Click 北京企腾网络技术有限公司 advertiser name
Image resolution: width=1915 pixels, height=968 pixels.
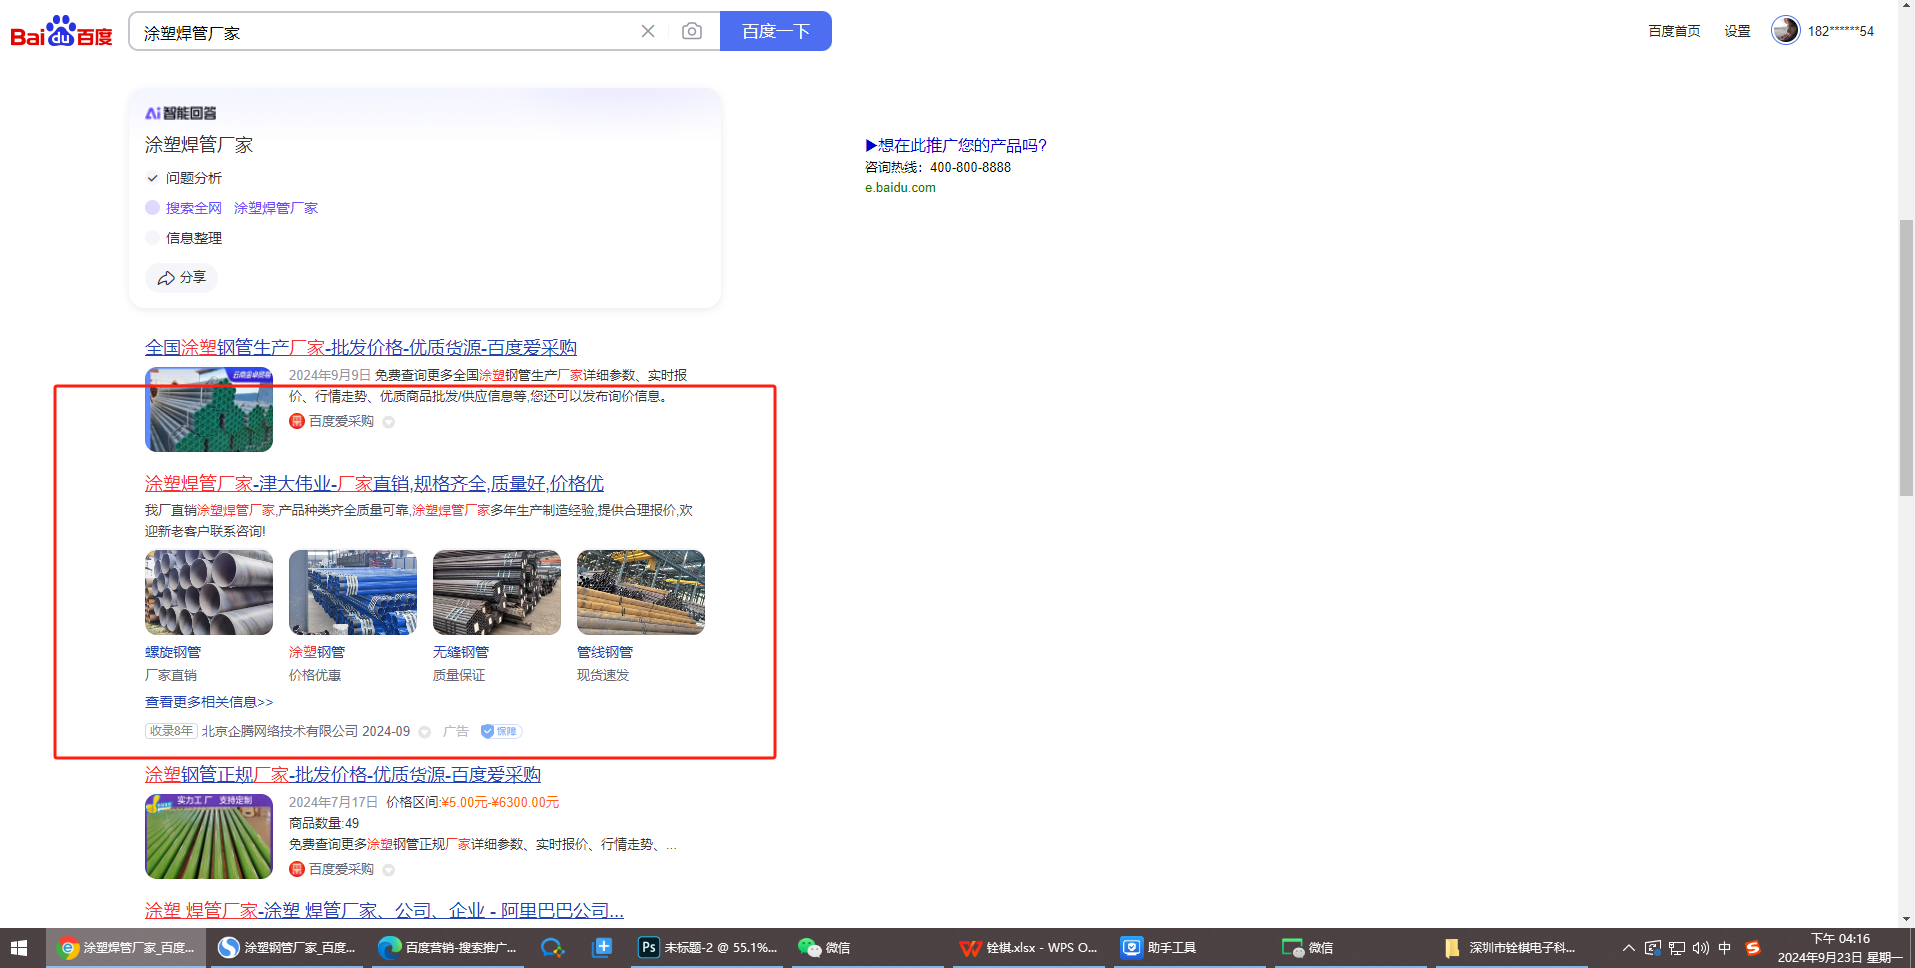(x=280, y=731)
